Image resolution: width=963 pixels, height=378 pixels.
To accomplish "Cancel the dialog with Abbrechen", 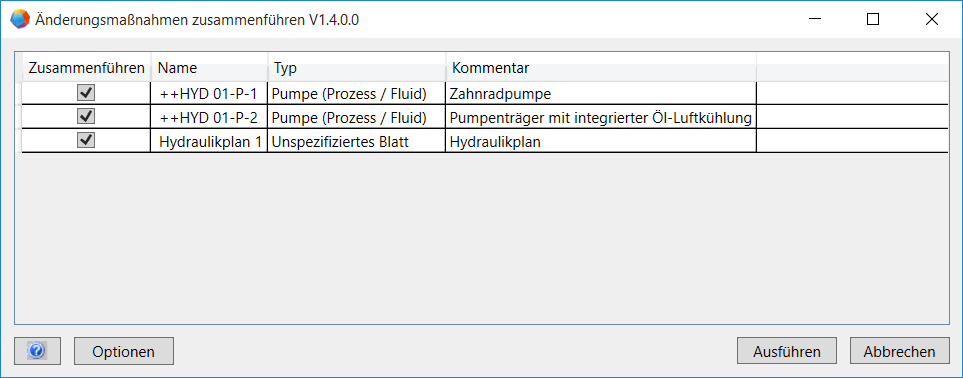I will 899,352.
